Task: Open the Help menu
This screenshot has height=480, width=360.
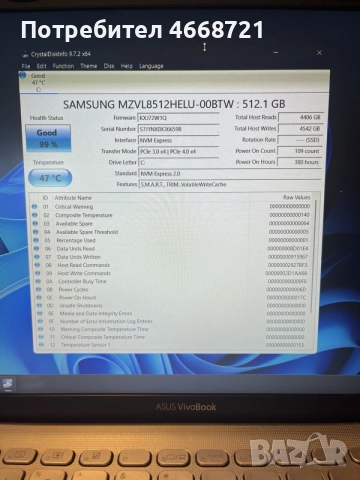Action: [127, 66]
